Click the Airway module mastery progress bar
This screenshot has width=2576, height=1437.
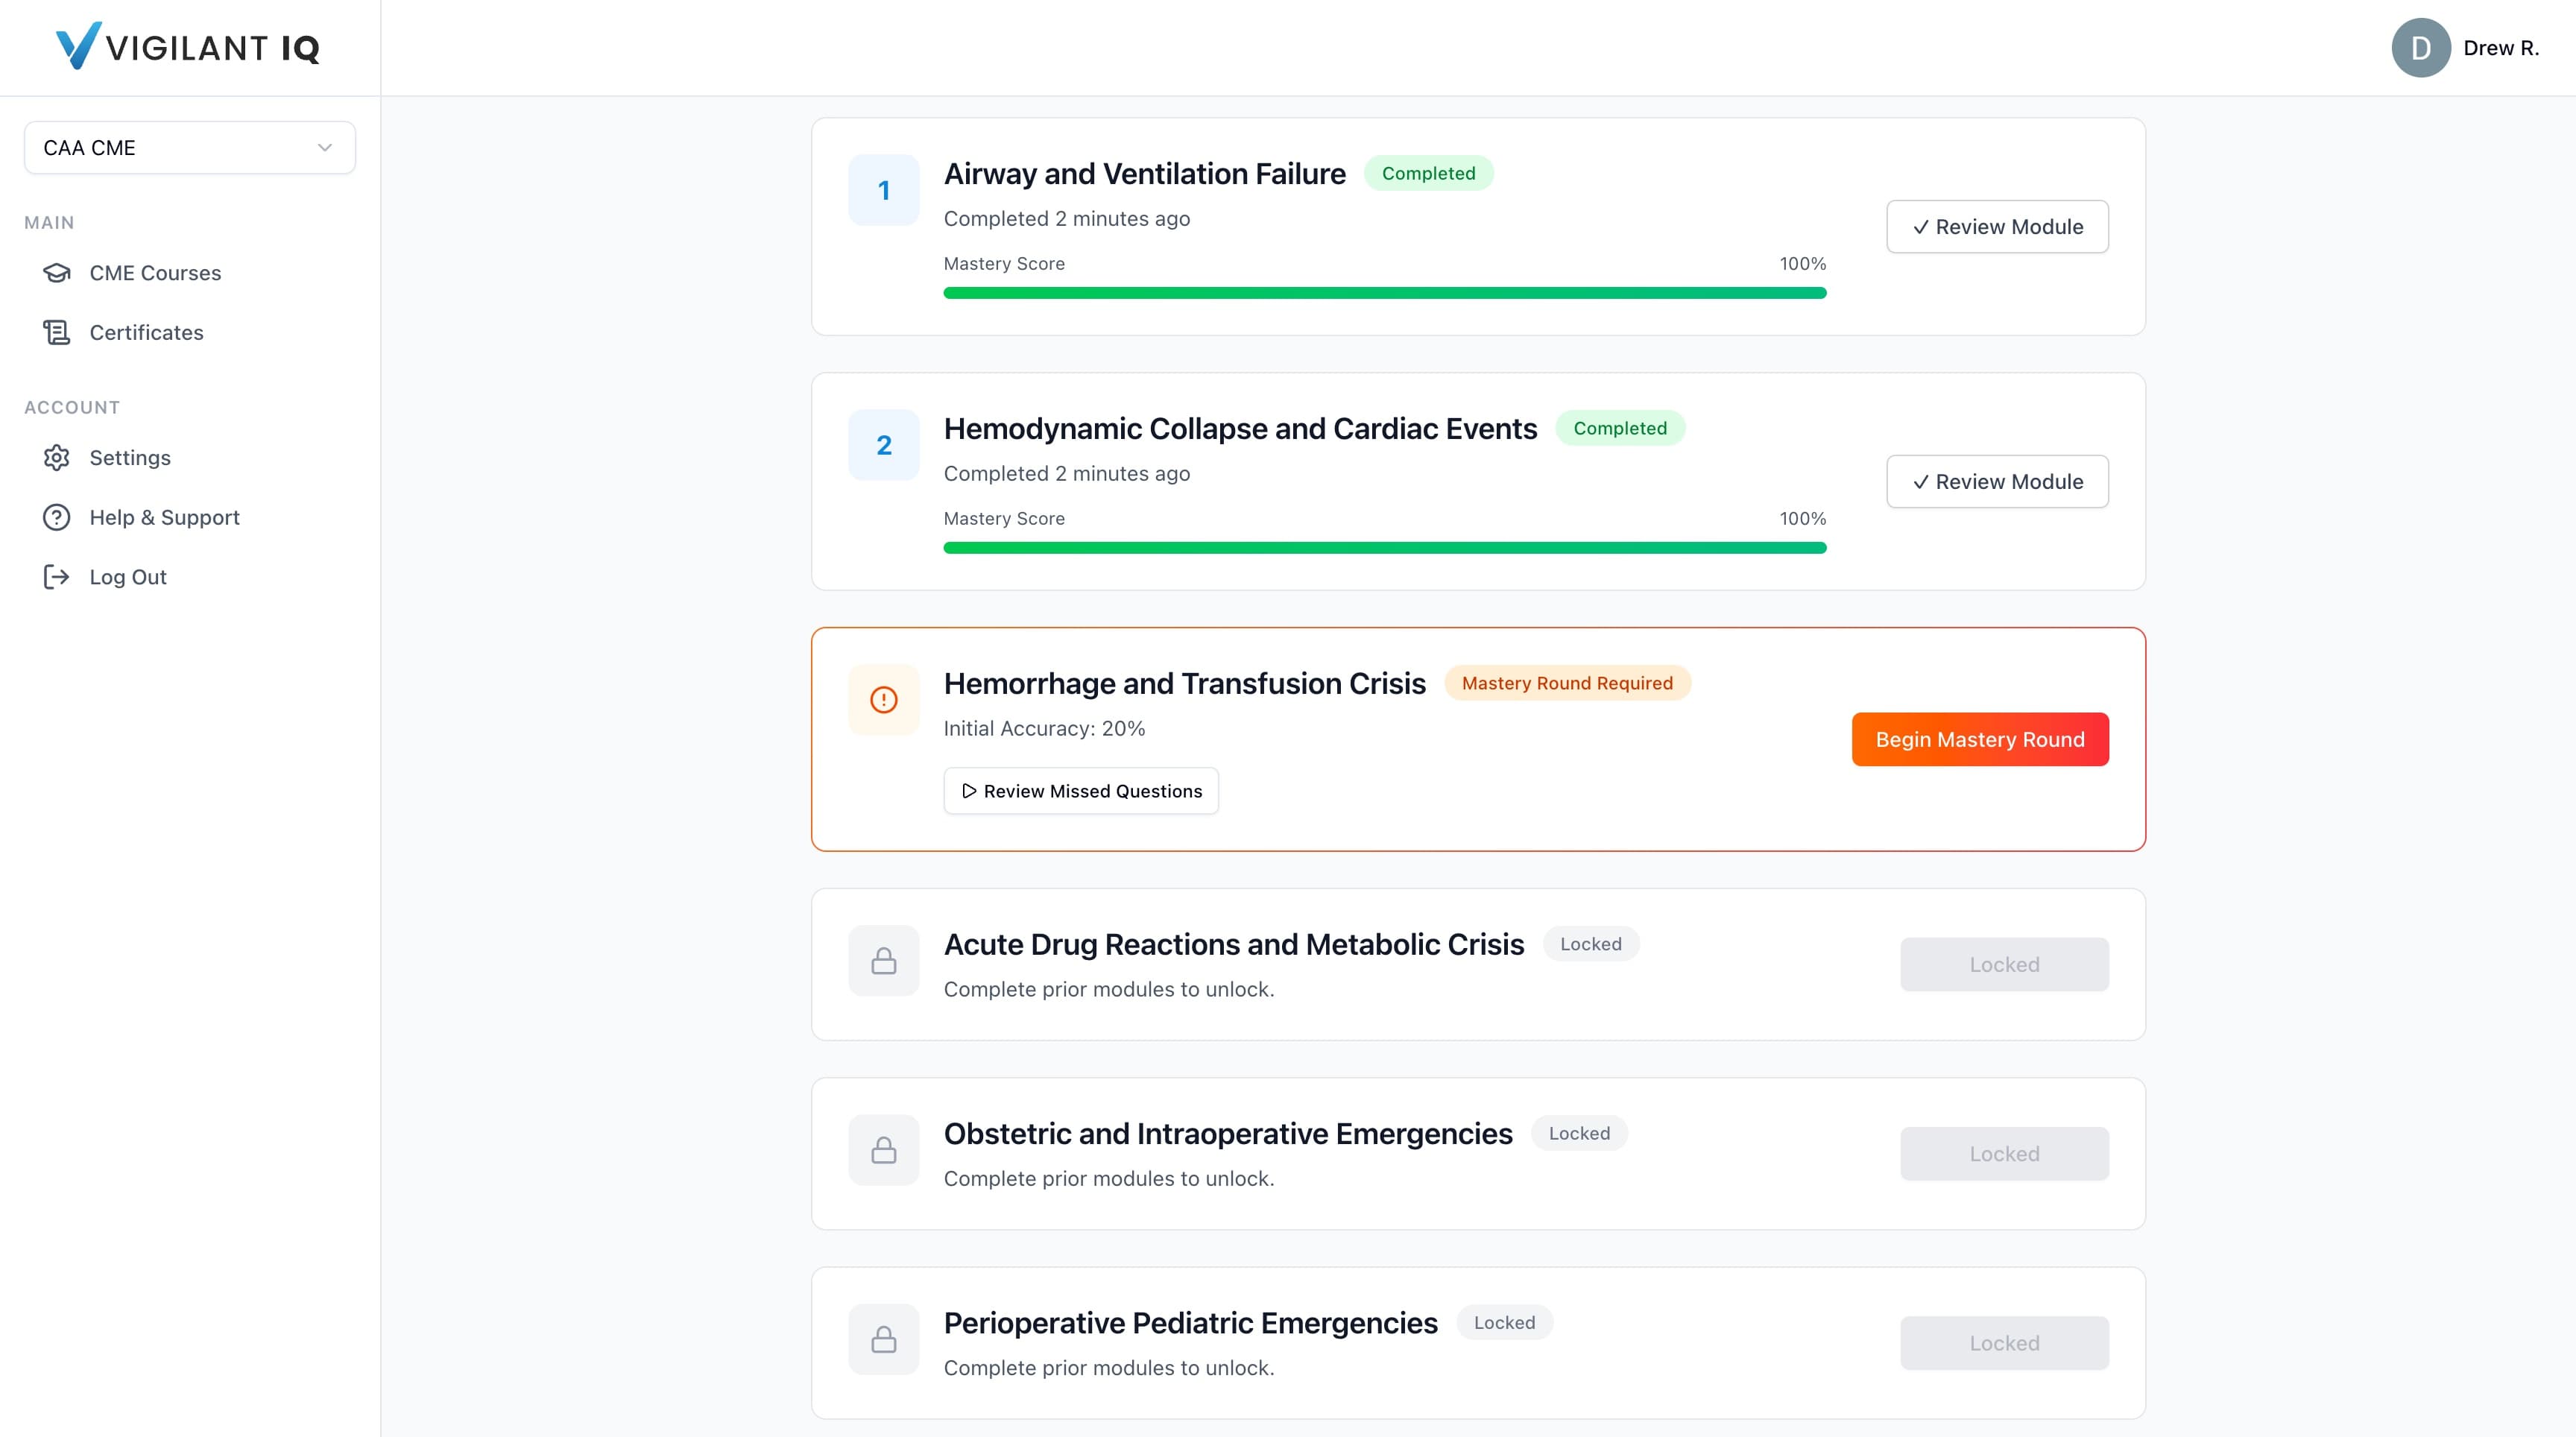tap(1384, 292)
